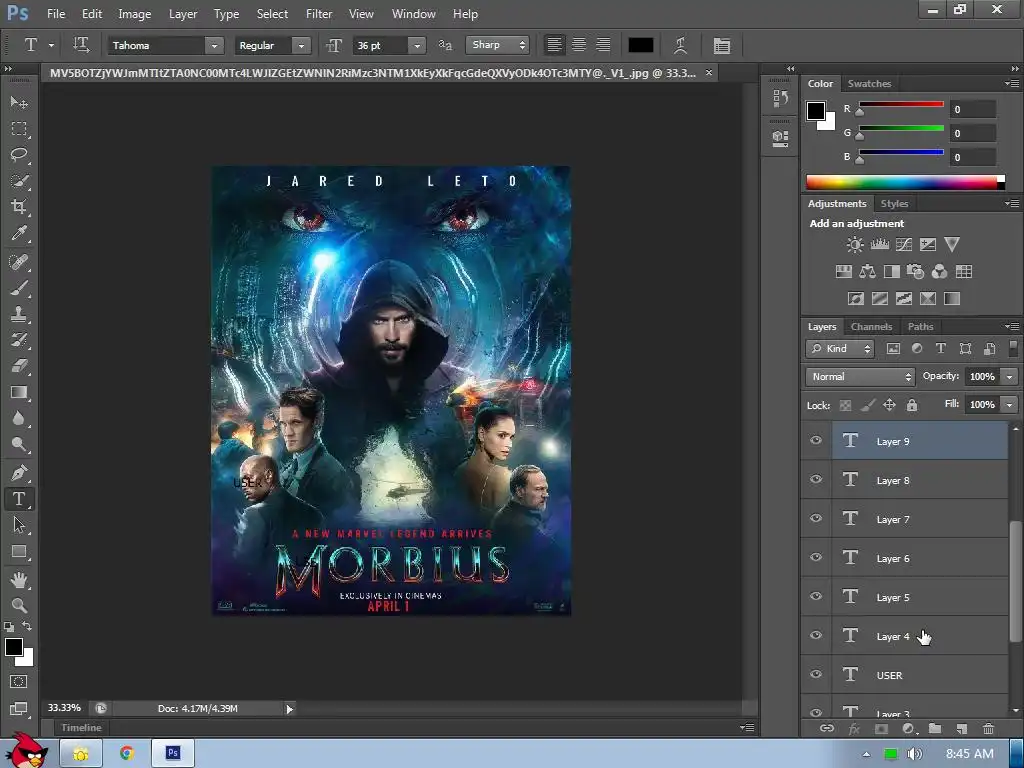Hide Layer 8 visibility eye

[816, 479]
